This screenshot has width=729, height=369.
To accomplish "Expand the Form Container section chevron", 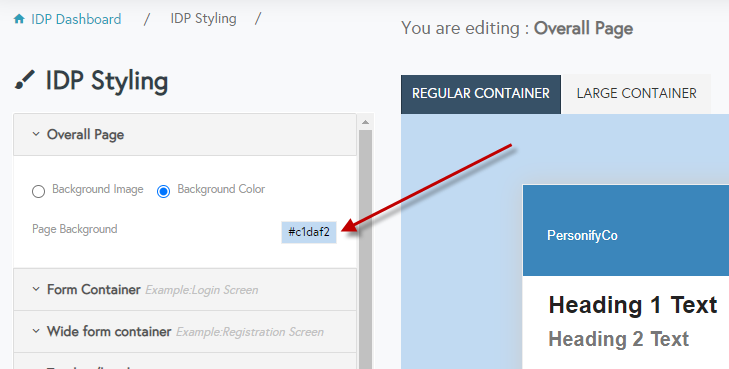I will pyautogui.click(x=36, y=289).
